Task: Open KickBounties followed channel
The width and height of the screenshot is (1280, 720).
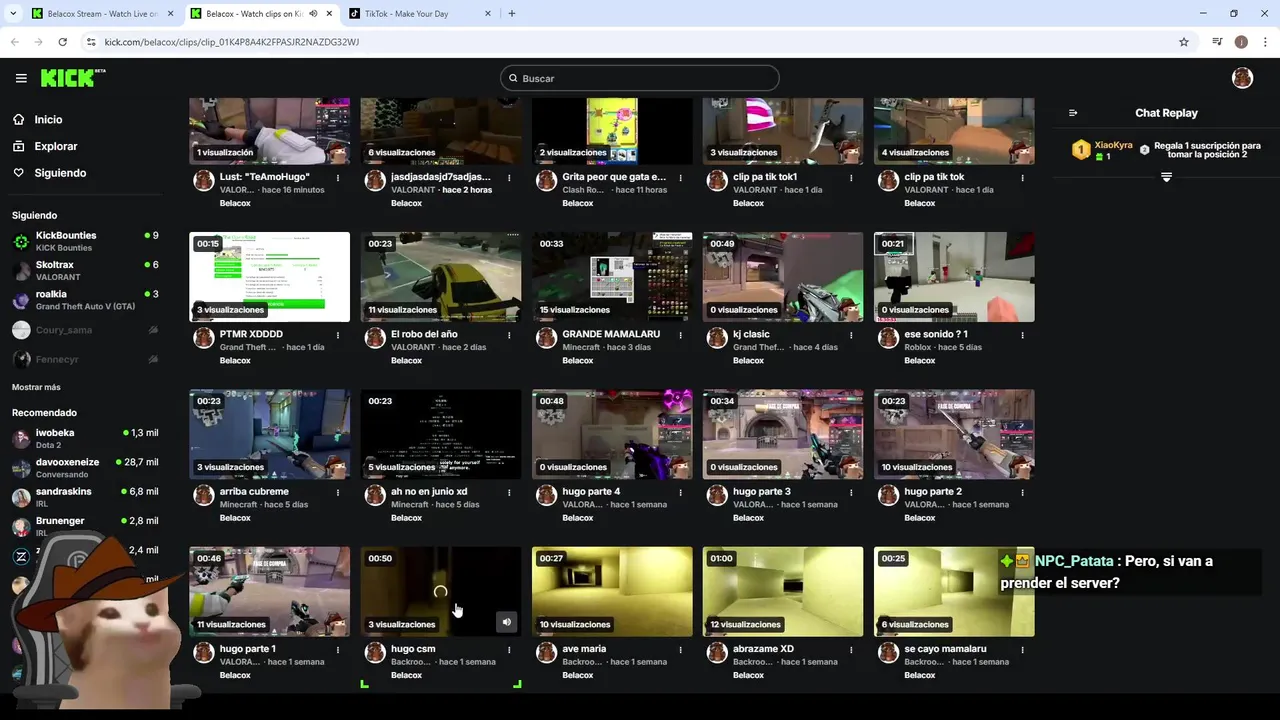Action: click(85, 241)
